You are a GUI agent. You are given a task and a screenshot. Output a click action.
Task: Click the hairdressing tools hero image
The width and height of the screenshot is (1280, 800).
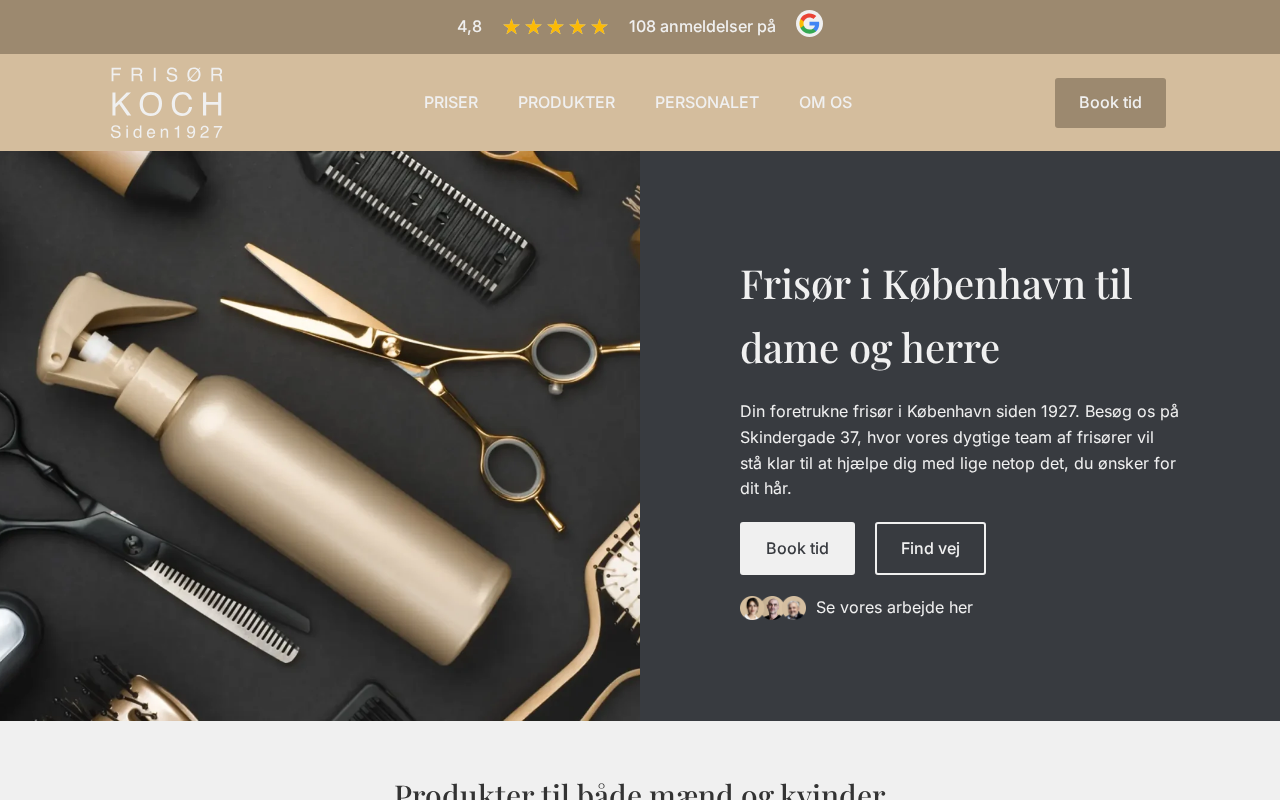(320, 436)
